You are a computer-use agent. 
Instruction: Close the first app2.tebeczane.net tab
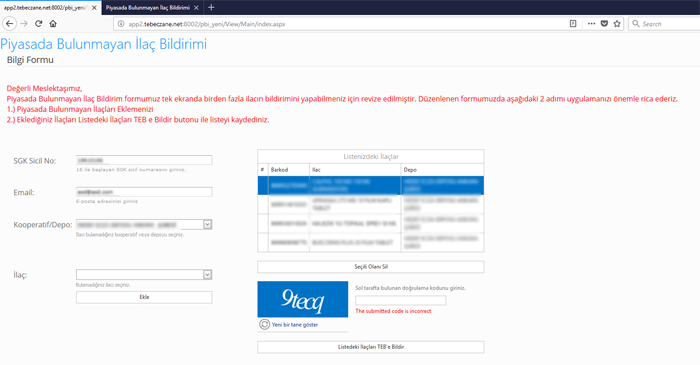click(94, 8)
